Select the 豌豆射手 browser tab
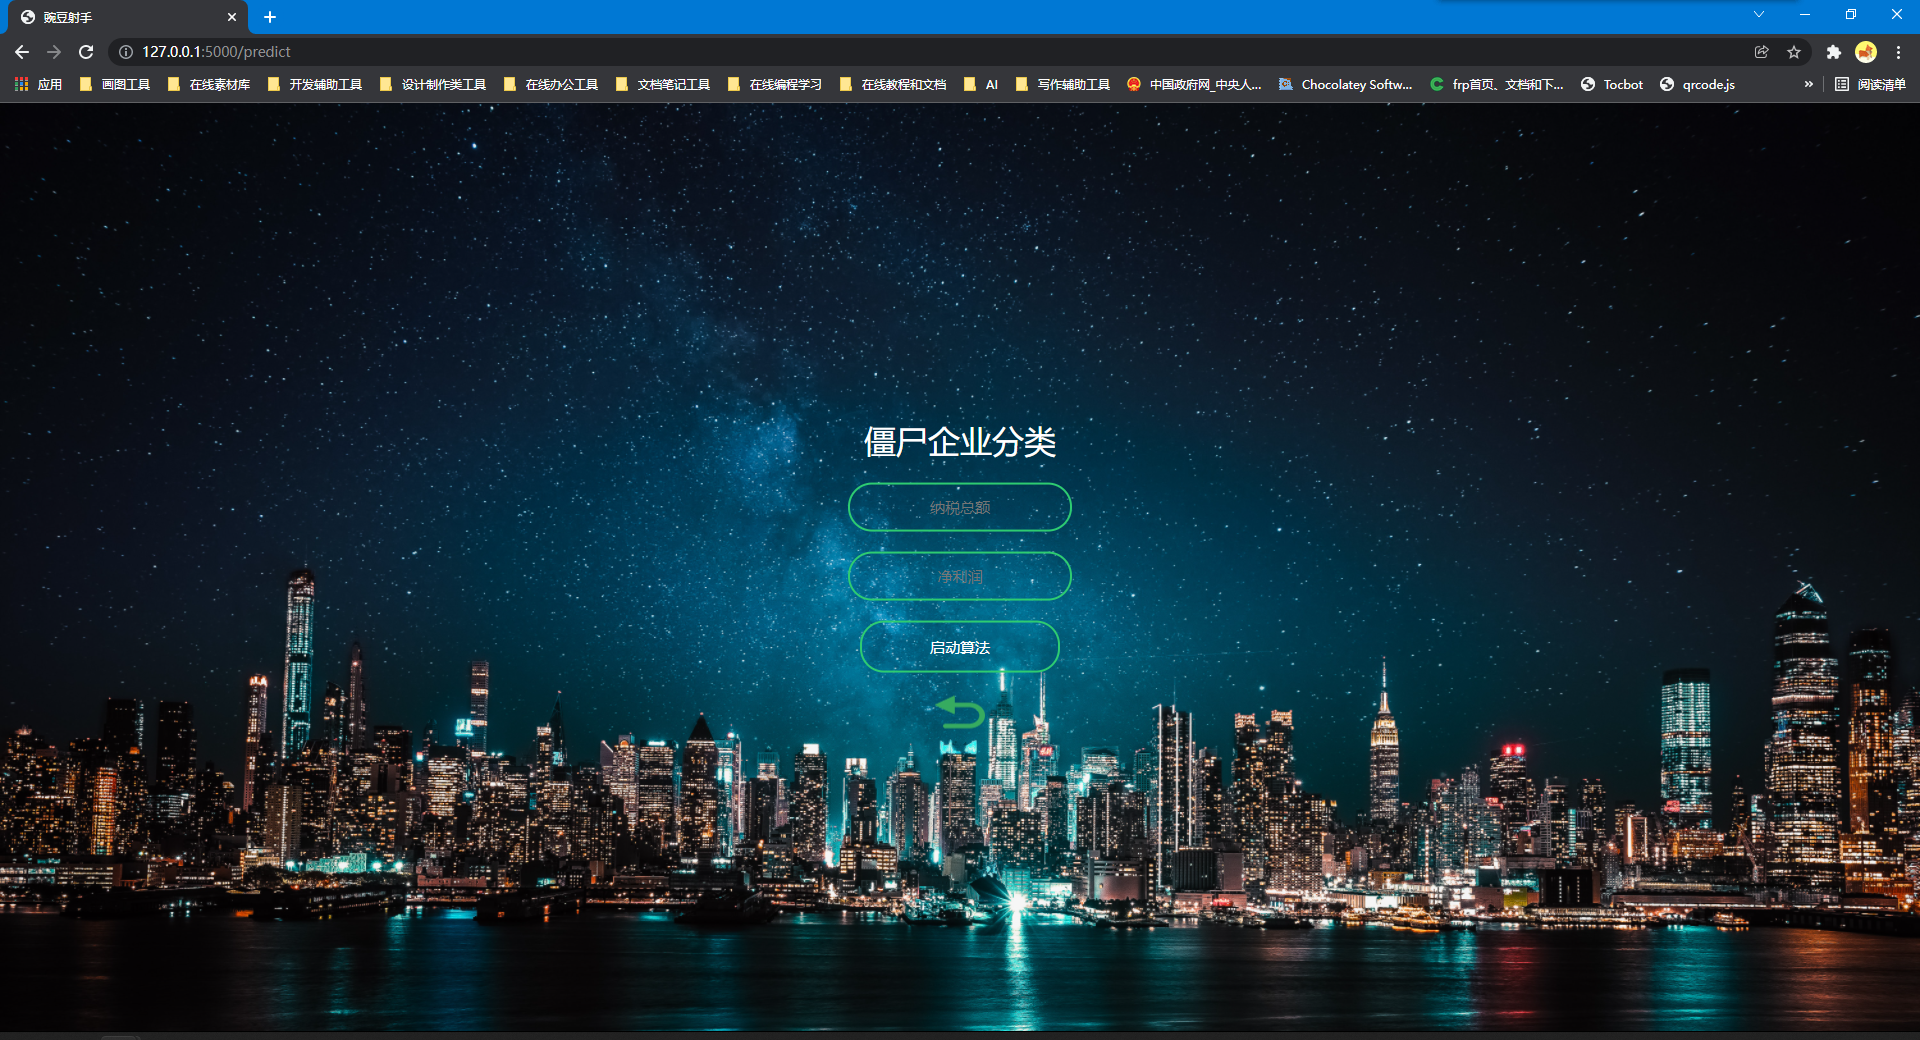This screenshot has width=1920, height=1040. click(x=128, y=17)
